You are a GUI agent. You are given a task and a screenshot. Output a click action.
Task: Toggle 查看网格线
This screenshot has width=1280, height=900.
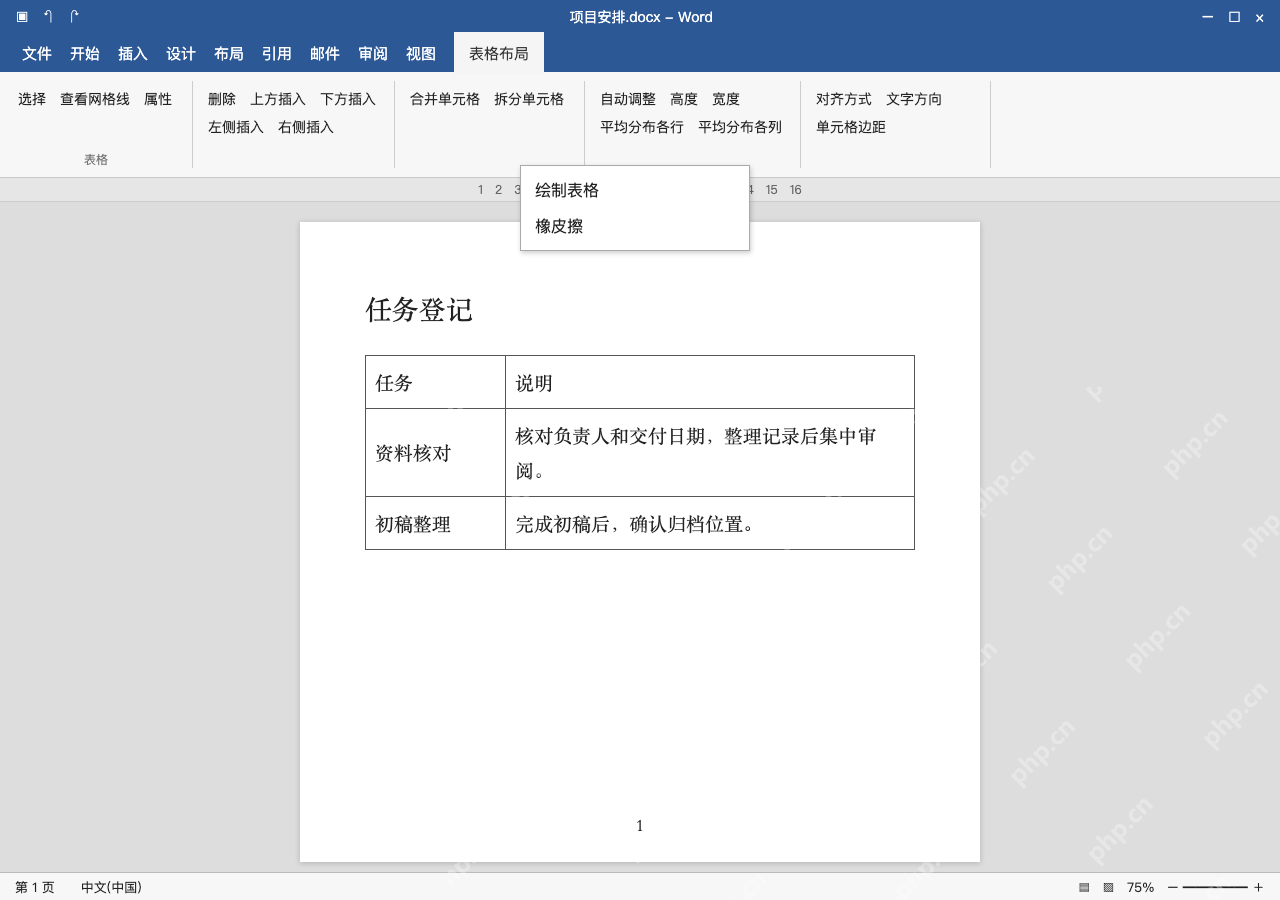(95, 99)
